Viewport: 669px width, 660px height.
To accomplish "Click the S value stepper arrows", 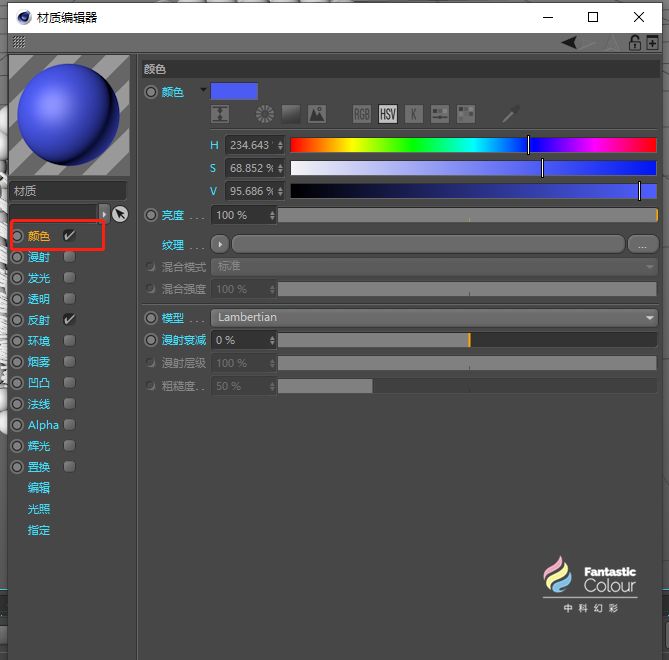I will [280, 169].
